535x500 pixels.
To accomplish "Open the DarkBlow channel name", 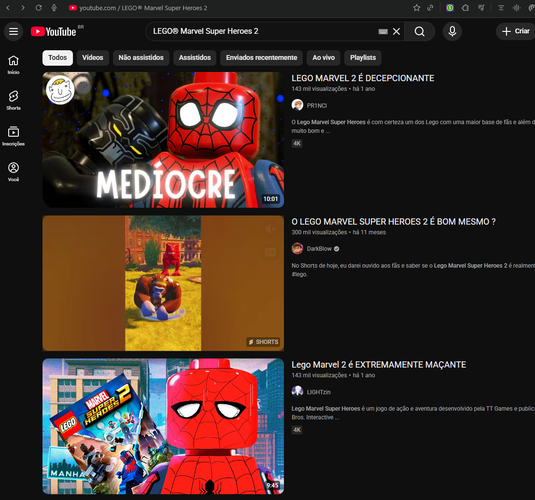I will tap(319, 249).
